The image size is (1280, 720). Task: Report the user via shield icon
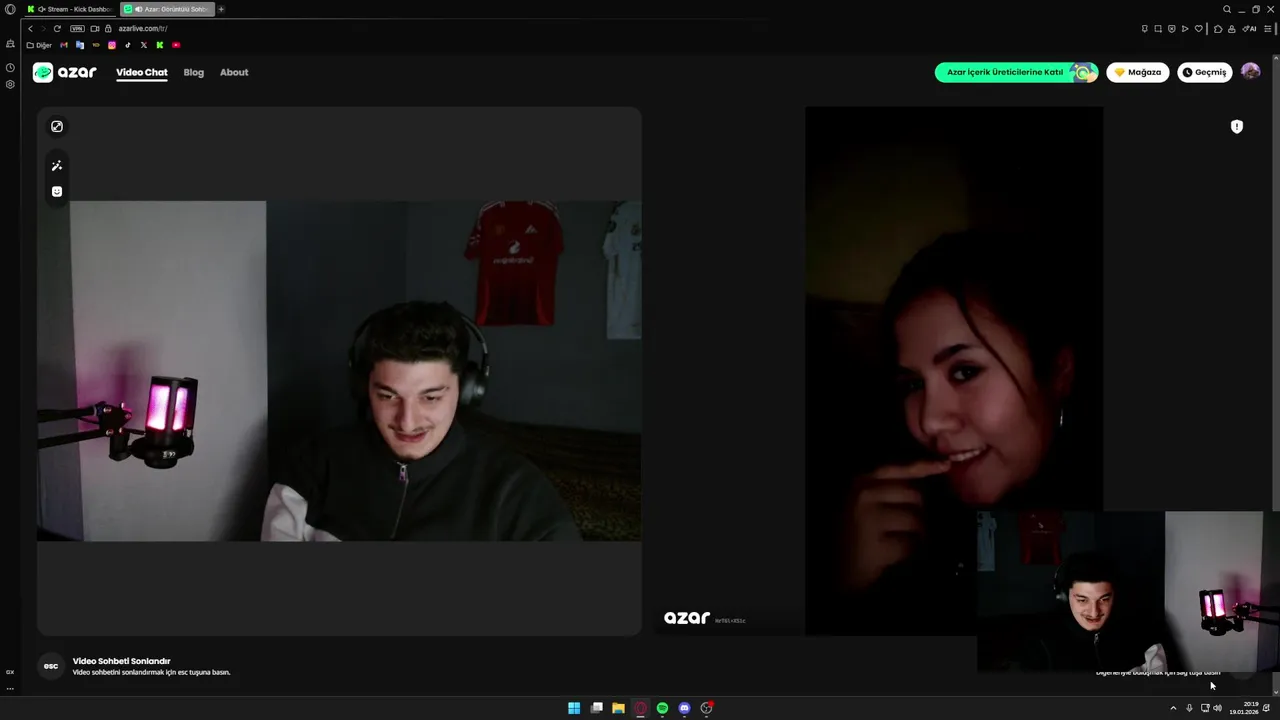click(x=1237, y=126)
